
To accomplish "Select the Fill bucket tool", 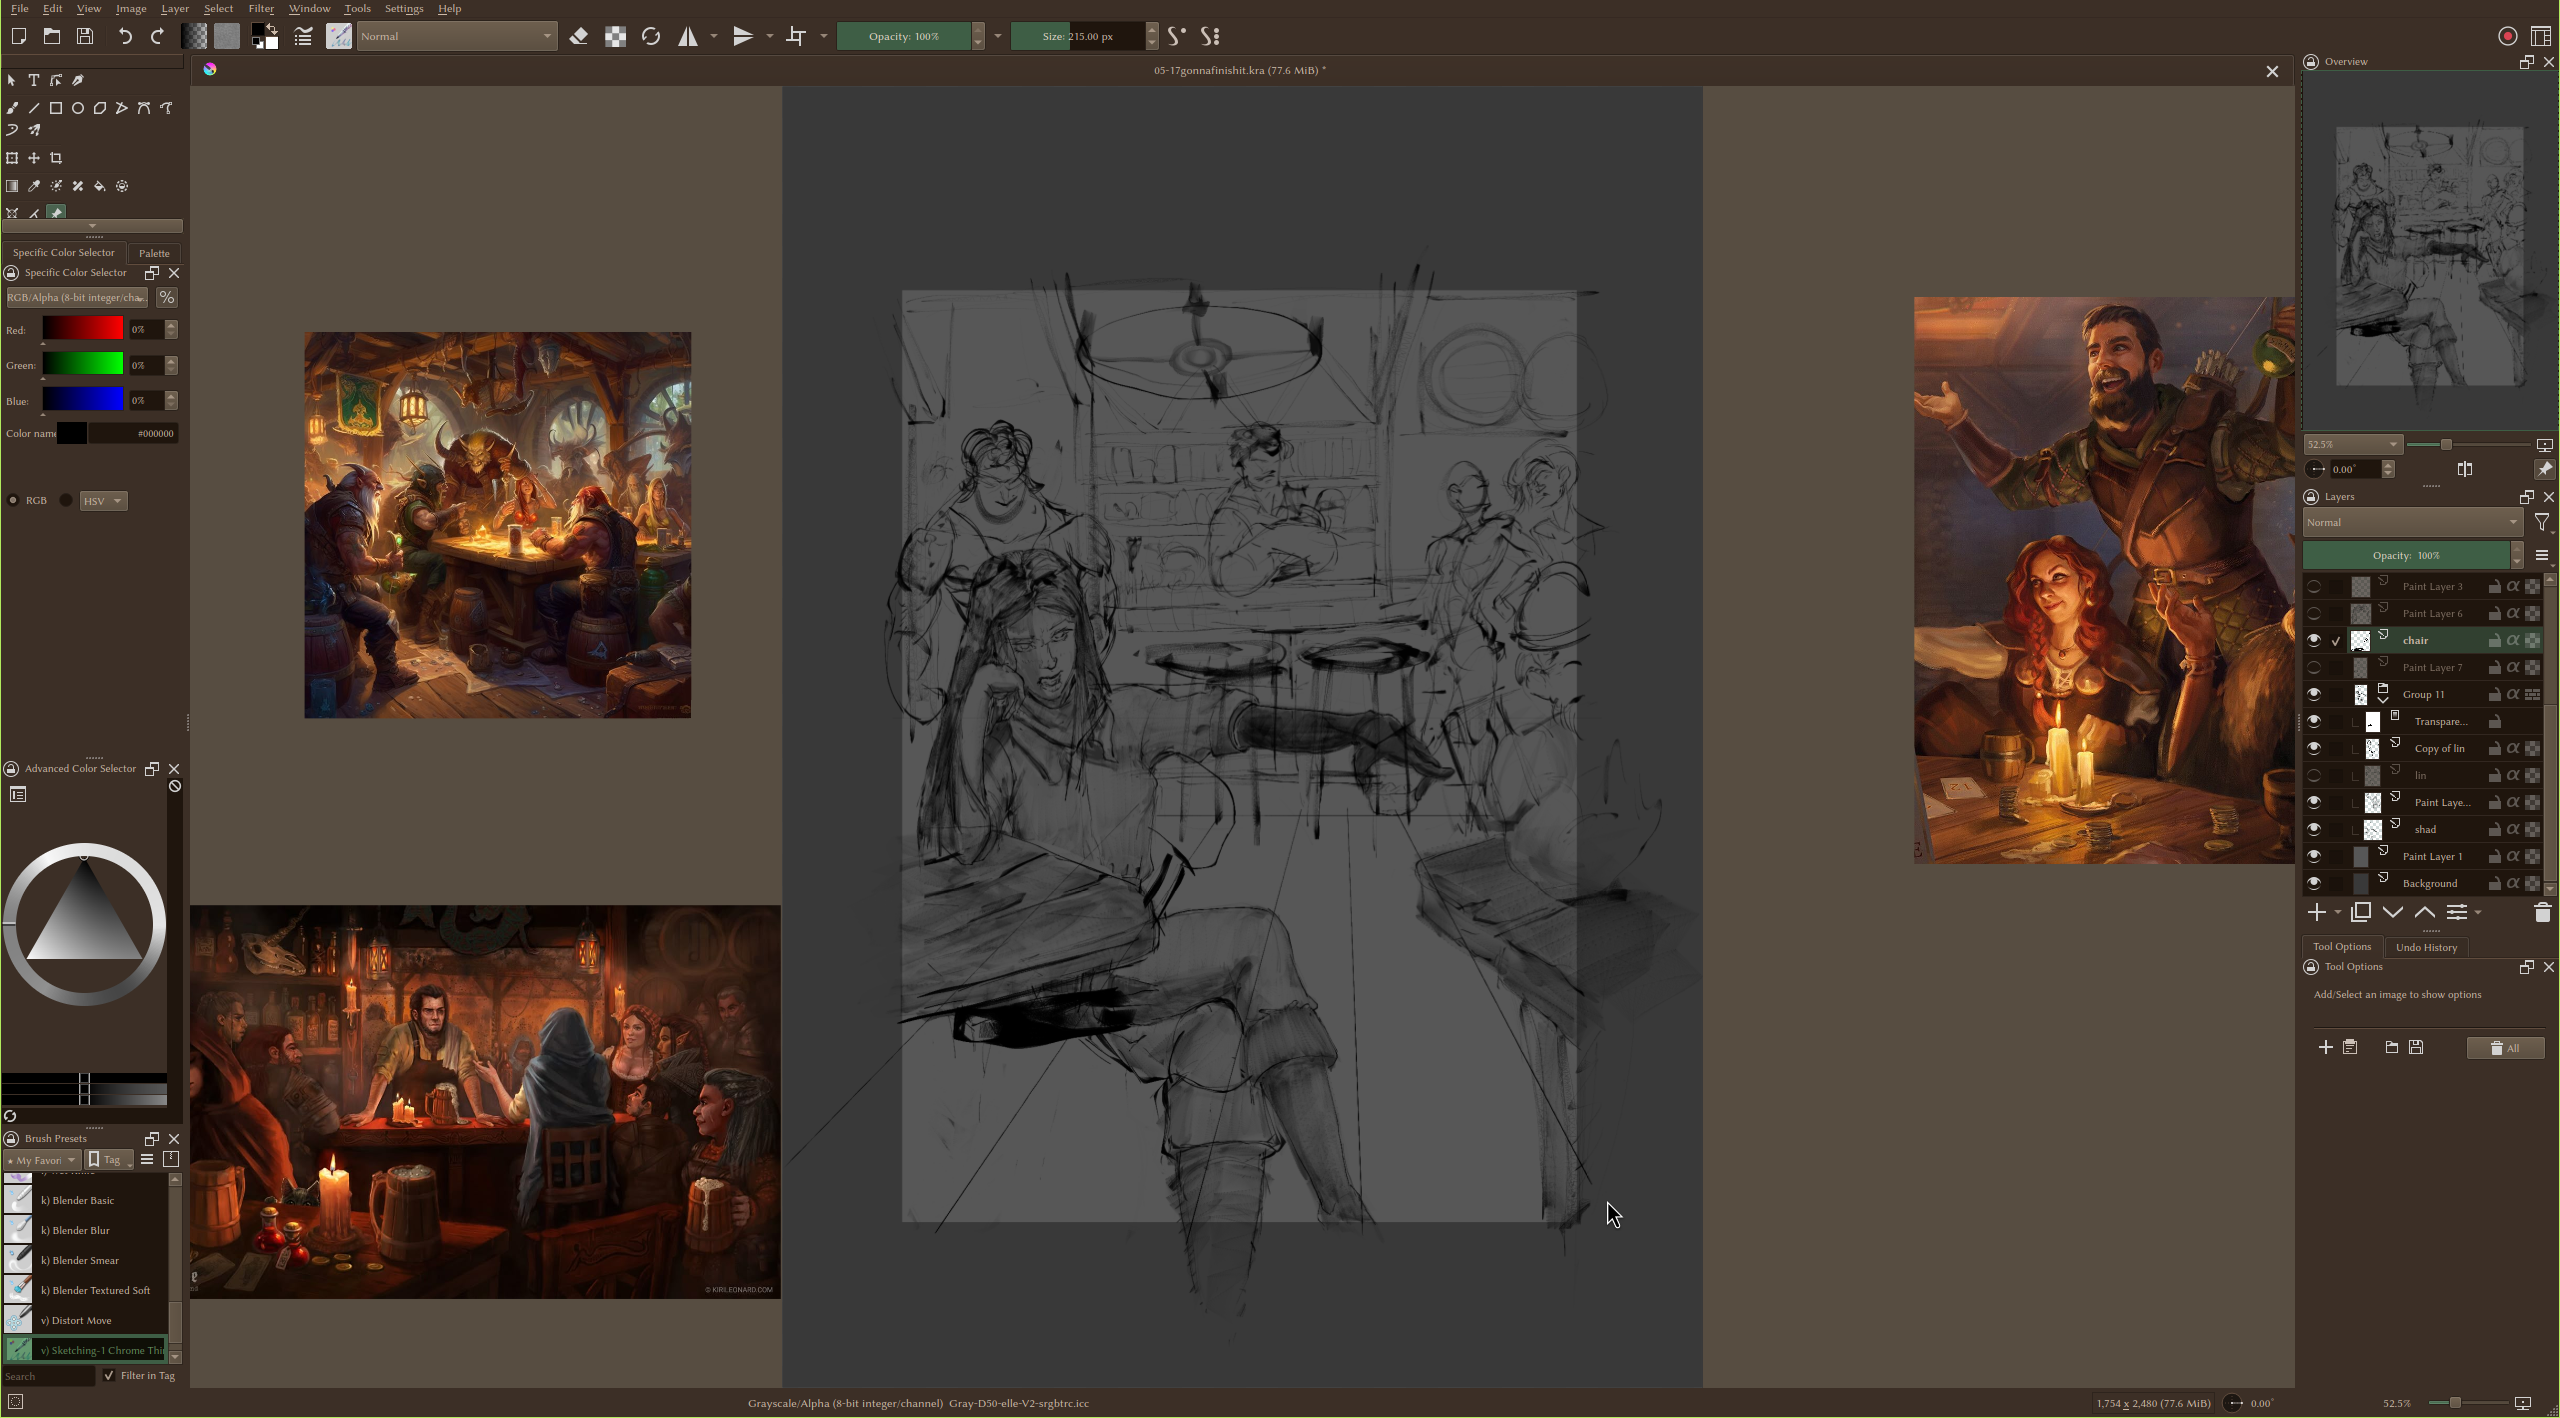I will tap(100, 186).
